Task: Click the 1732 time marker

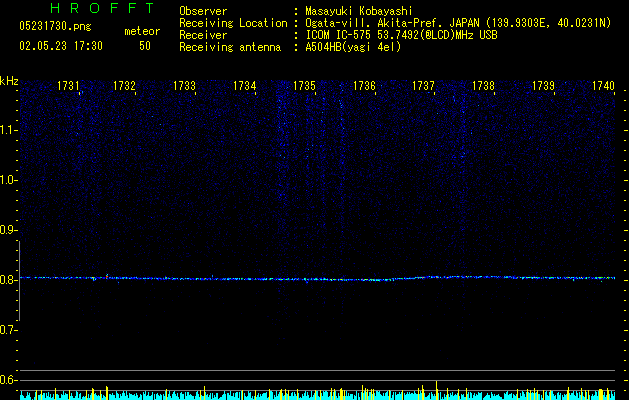Action: (124, 86)
